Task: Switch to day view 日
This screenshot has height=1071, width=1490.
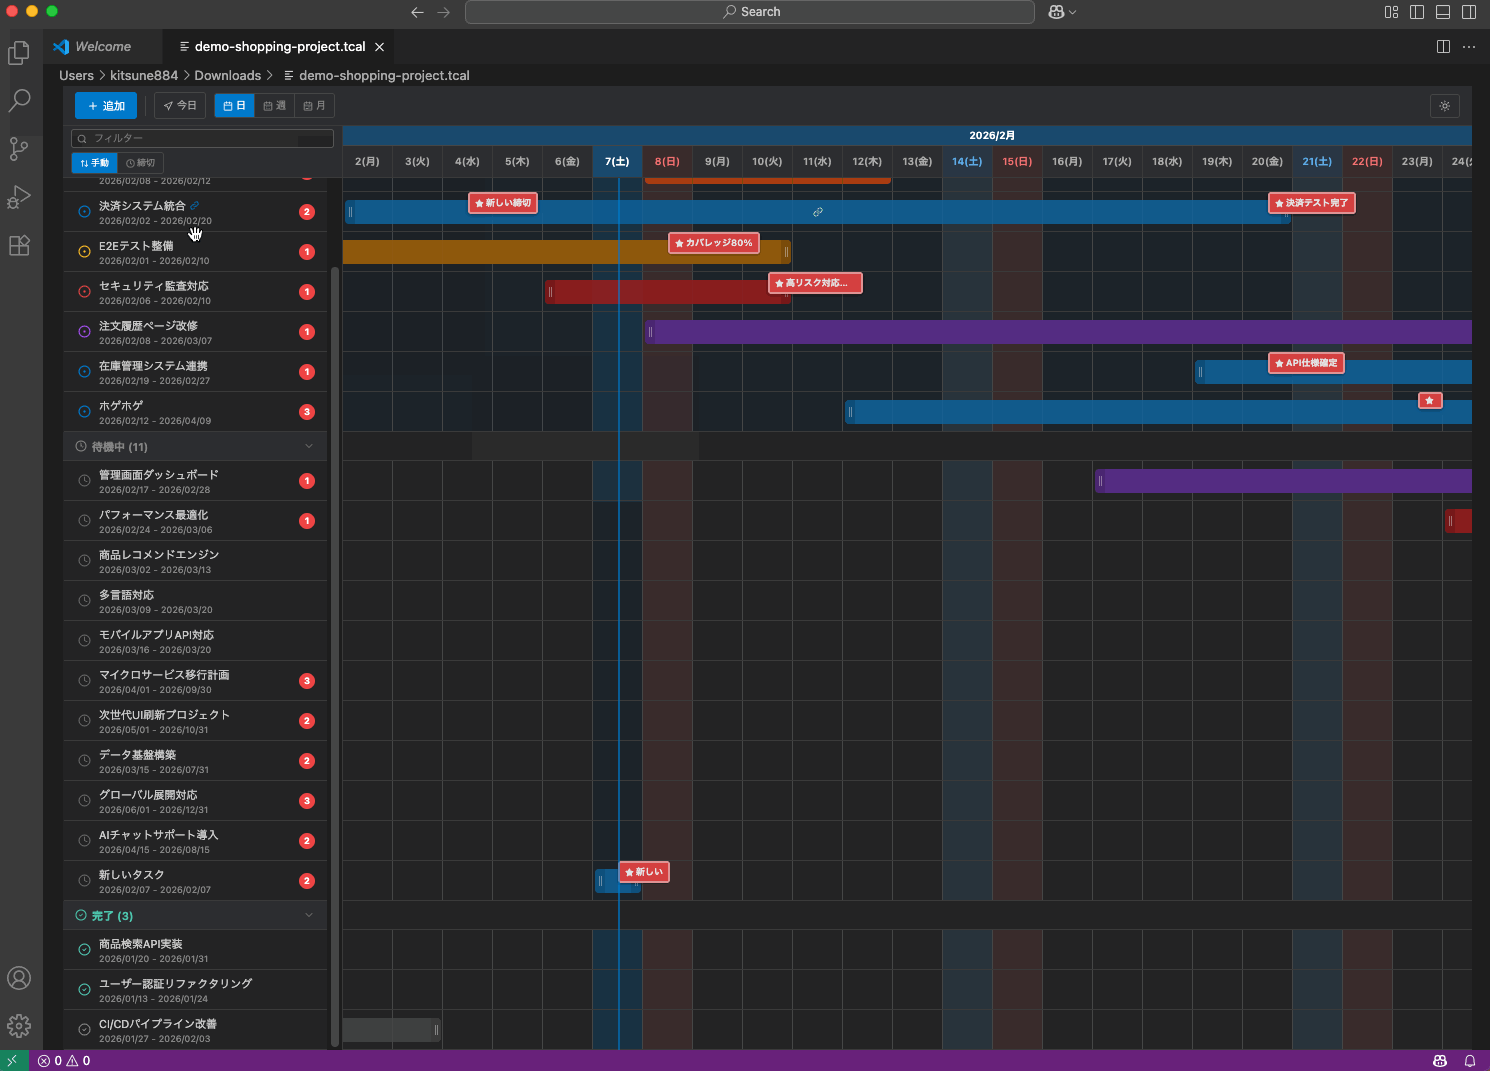Action: coord(234,106)
